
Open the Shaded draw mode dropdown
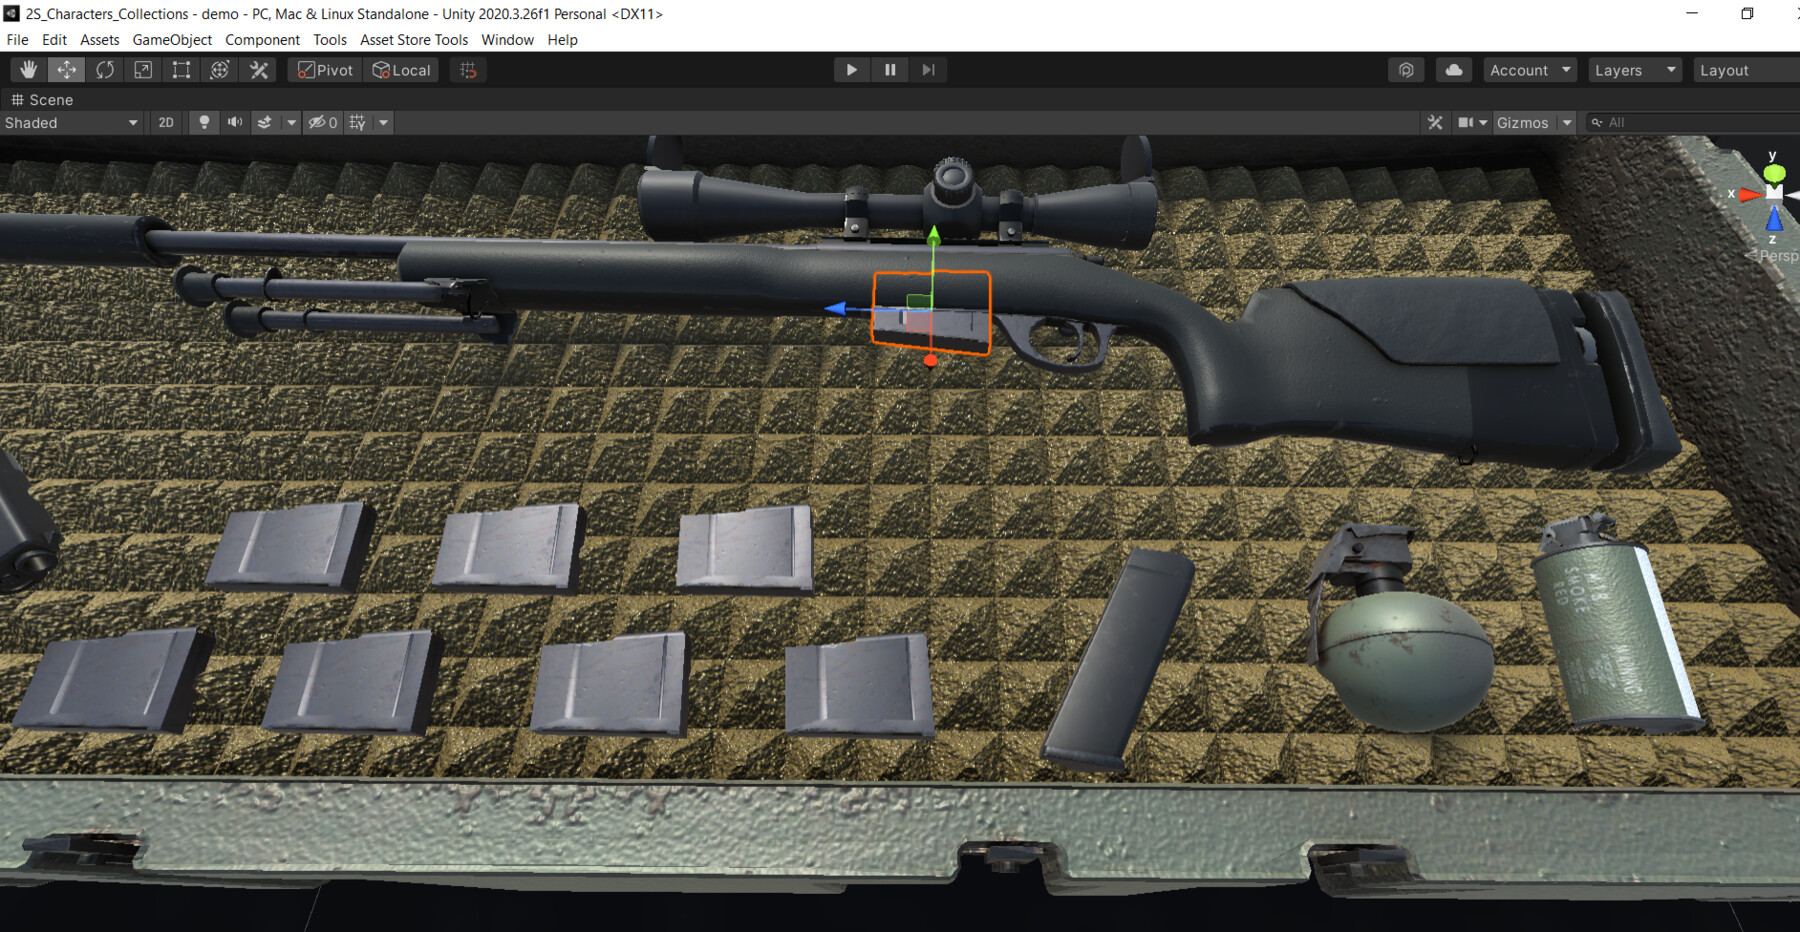click(x=71, y=122)
